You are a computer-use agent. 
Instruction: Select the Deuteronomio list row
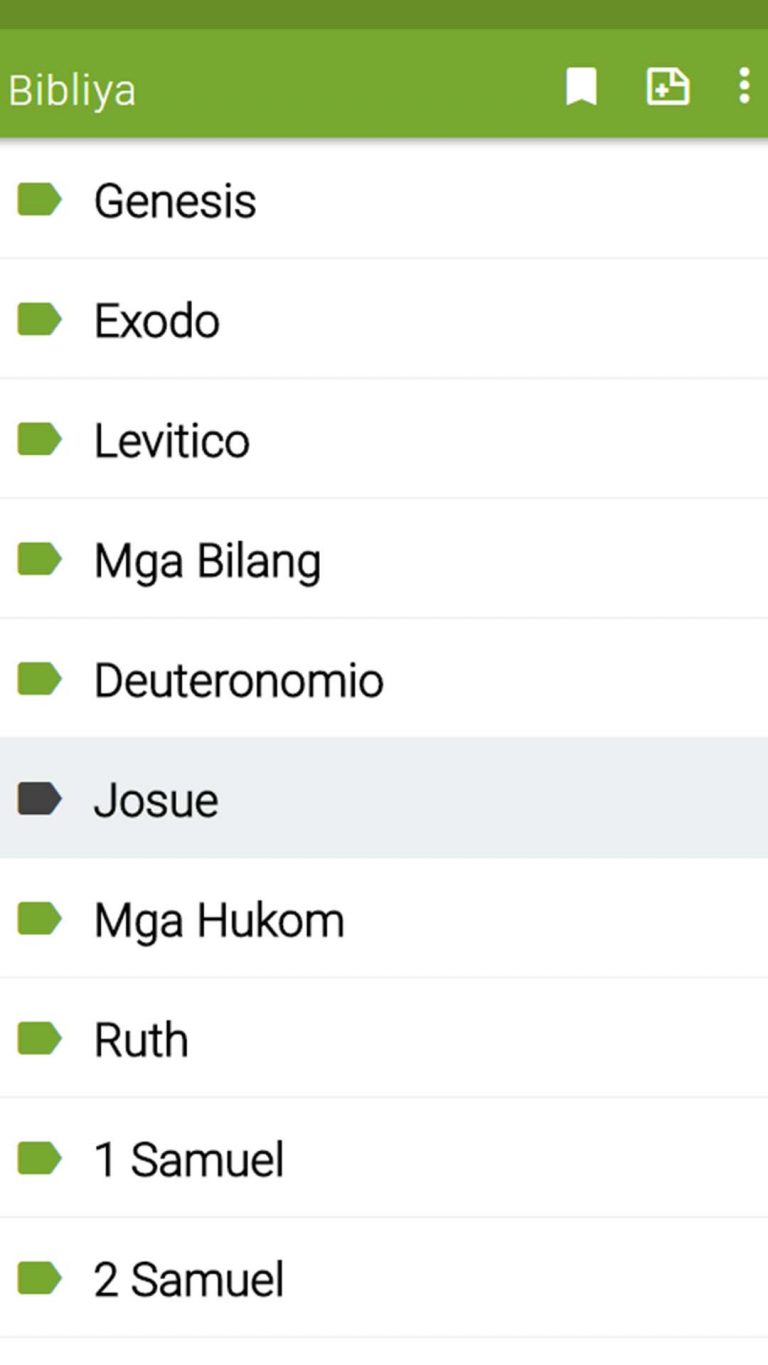pyautogui.click(x=238, y=679)
